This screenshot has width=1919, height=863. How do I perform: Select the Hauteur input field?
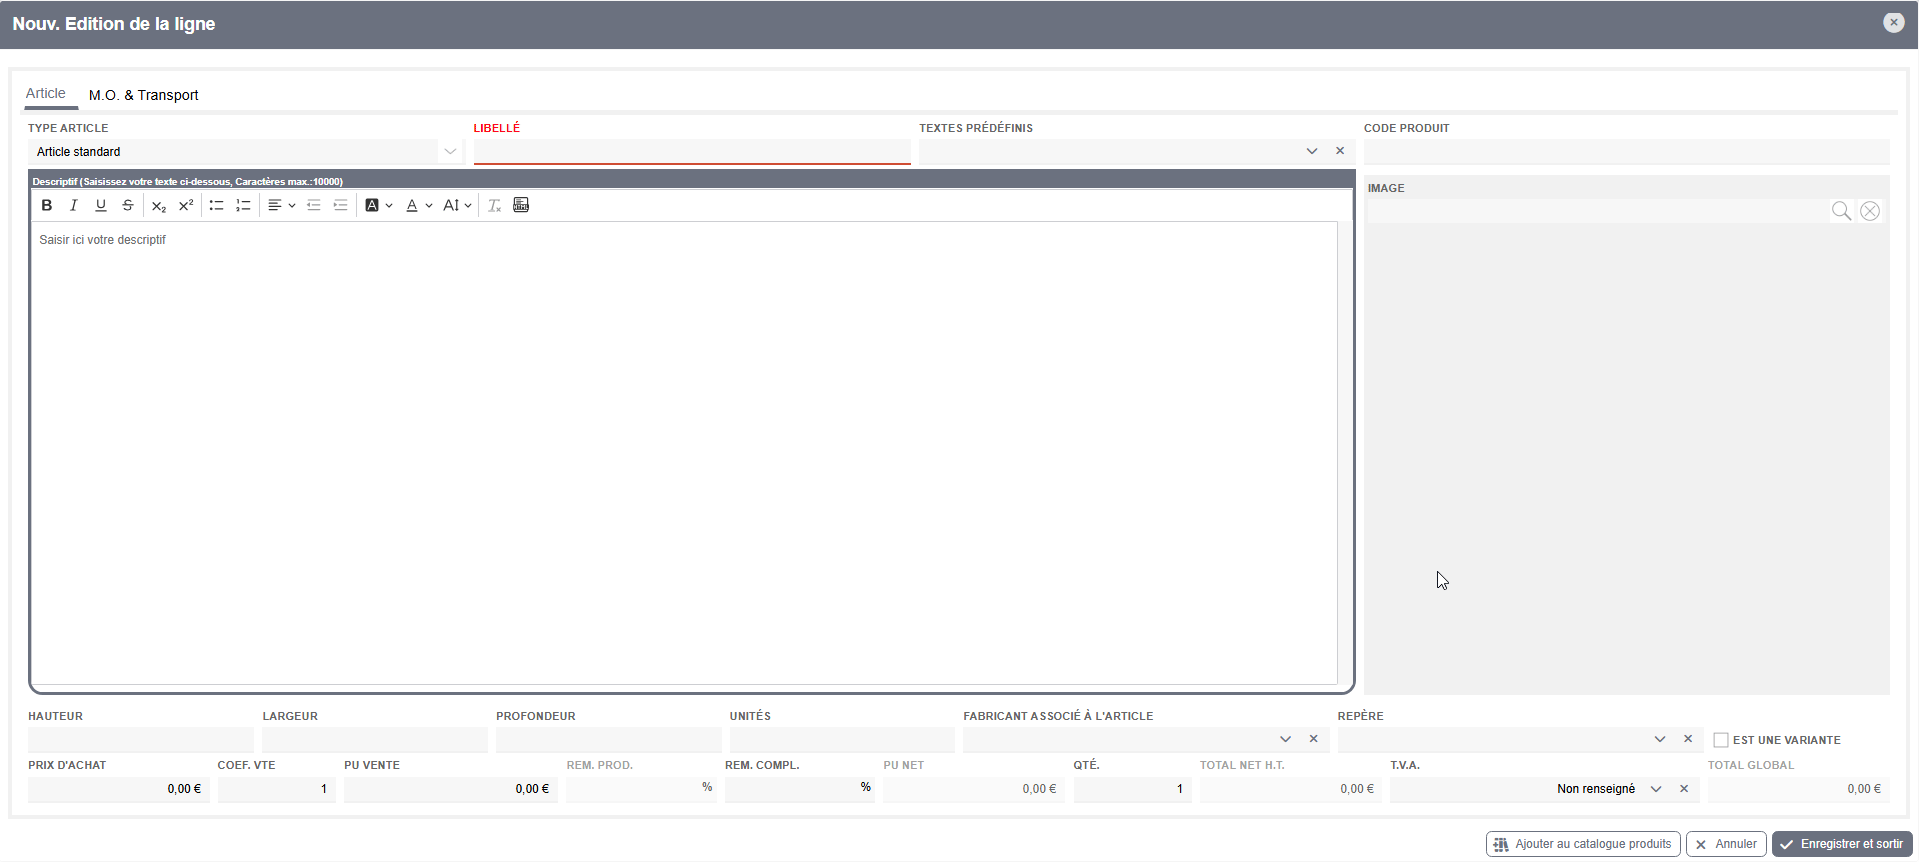141,739
